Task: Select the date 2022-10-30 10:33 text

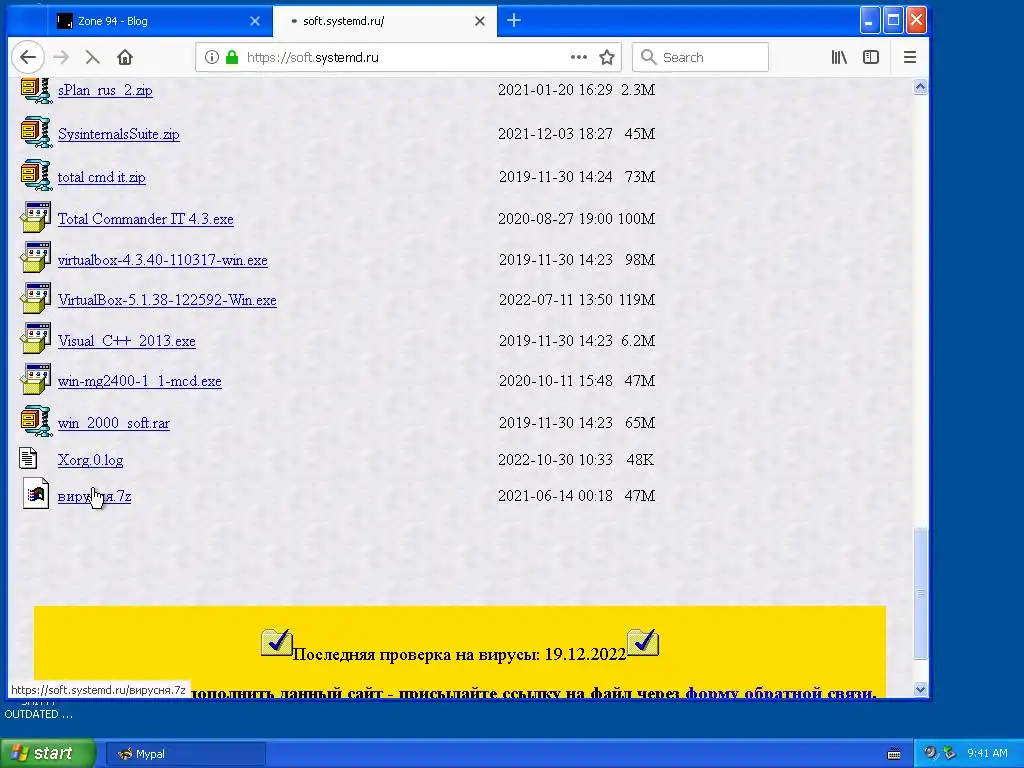Action: tap(555, 460)
